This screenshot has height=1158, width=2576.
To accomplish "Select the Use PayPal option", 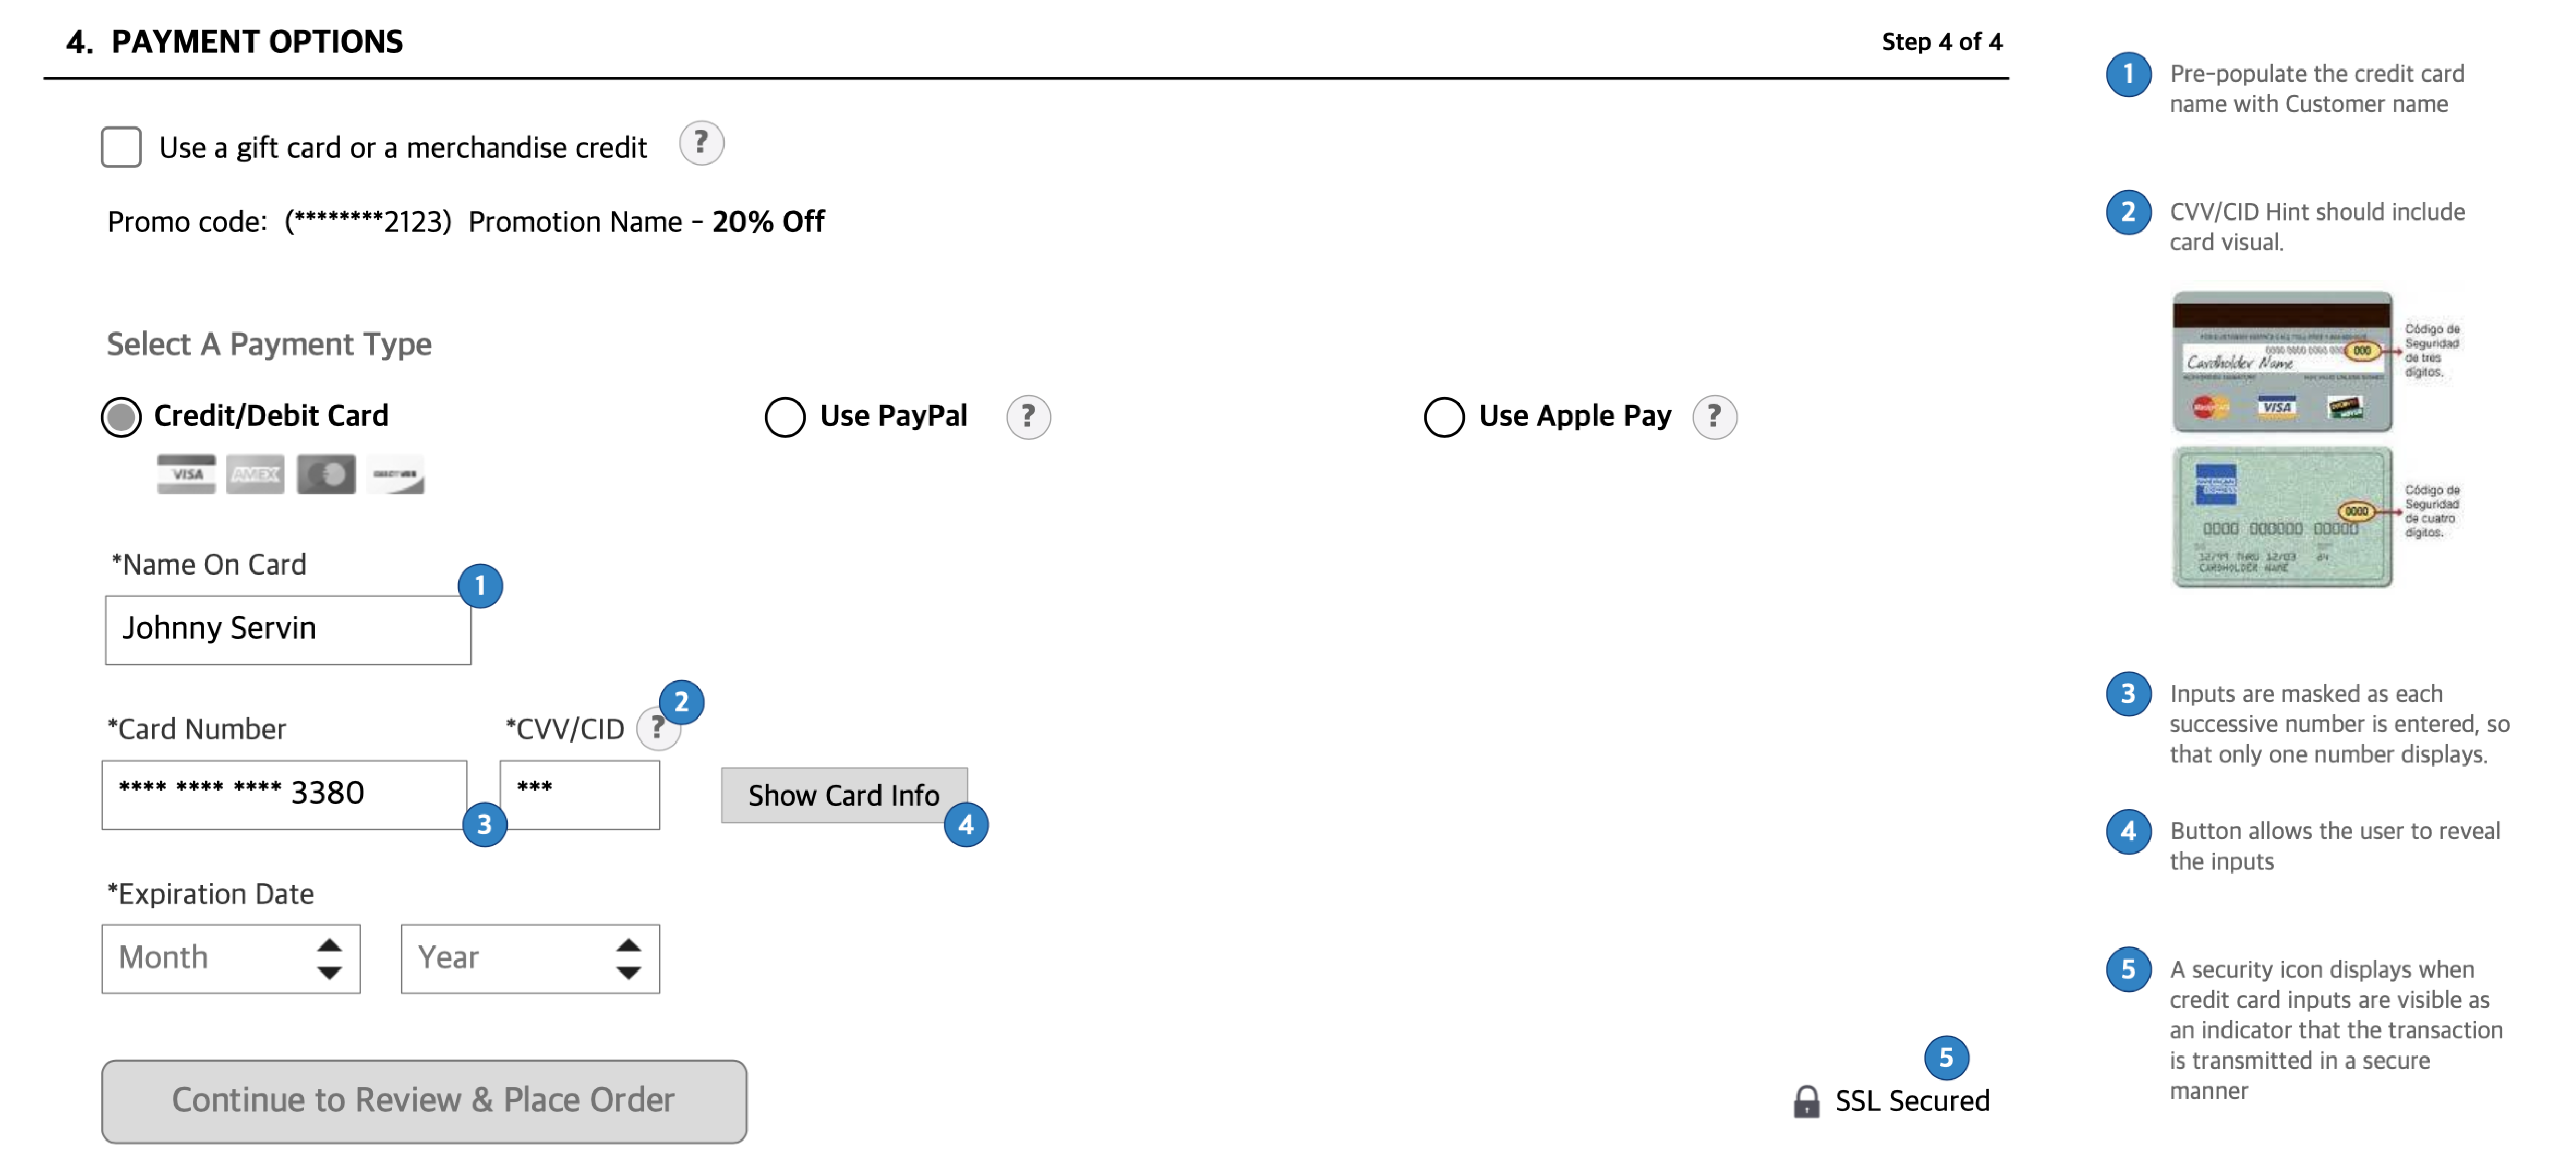I will coord(784,416).
